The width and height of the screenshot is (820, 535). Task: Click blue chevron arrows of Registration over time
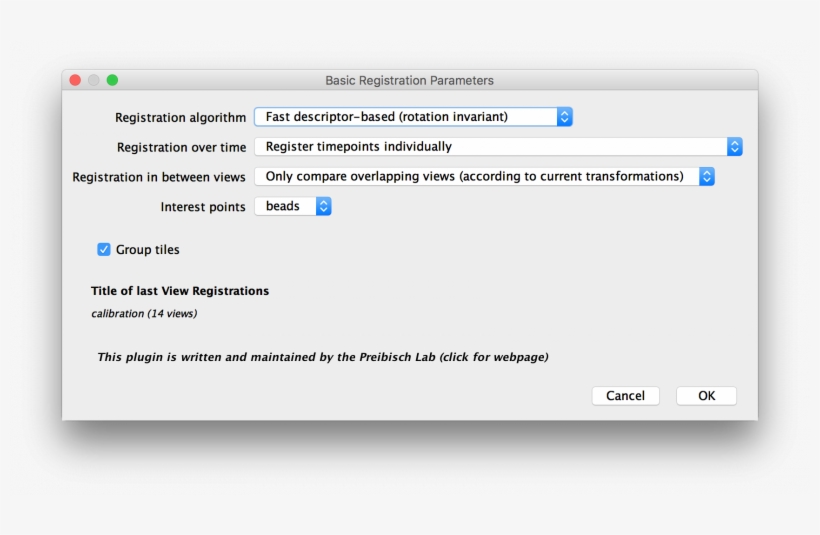tap(734, 147)
